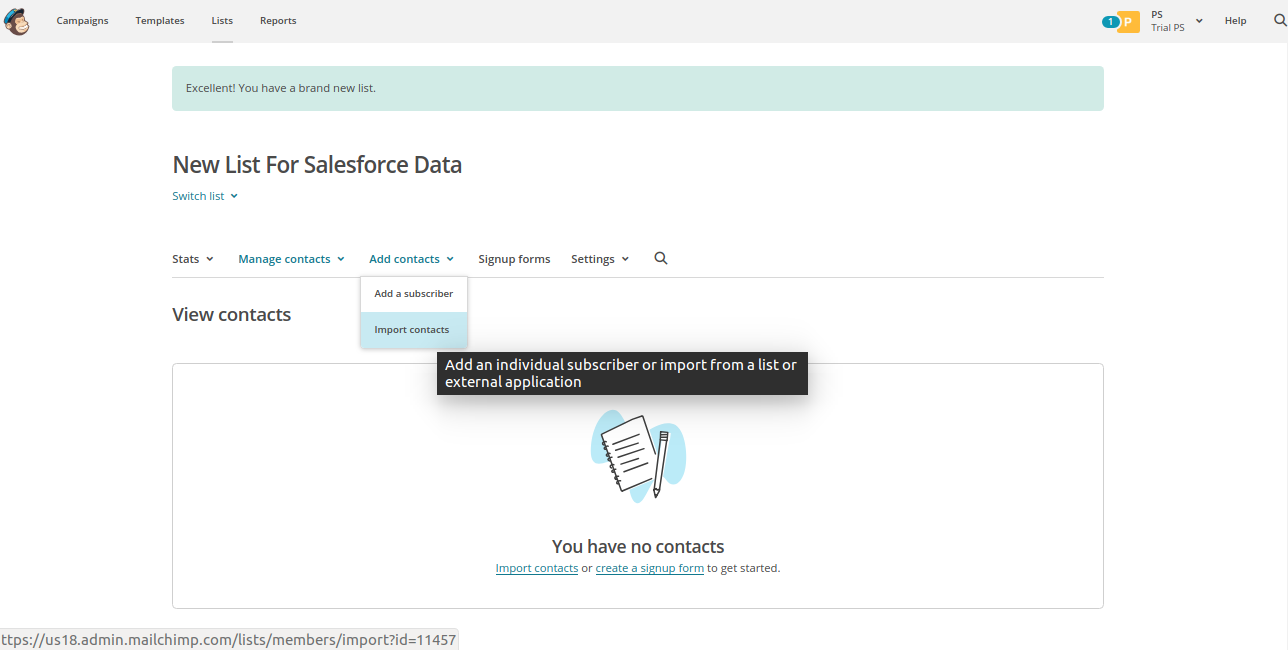Open the Settings dropdown menu

coord(600,259)
